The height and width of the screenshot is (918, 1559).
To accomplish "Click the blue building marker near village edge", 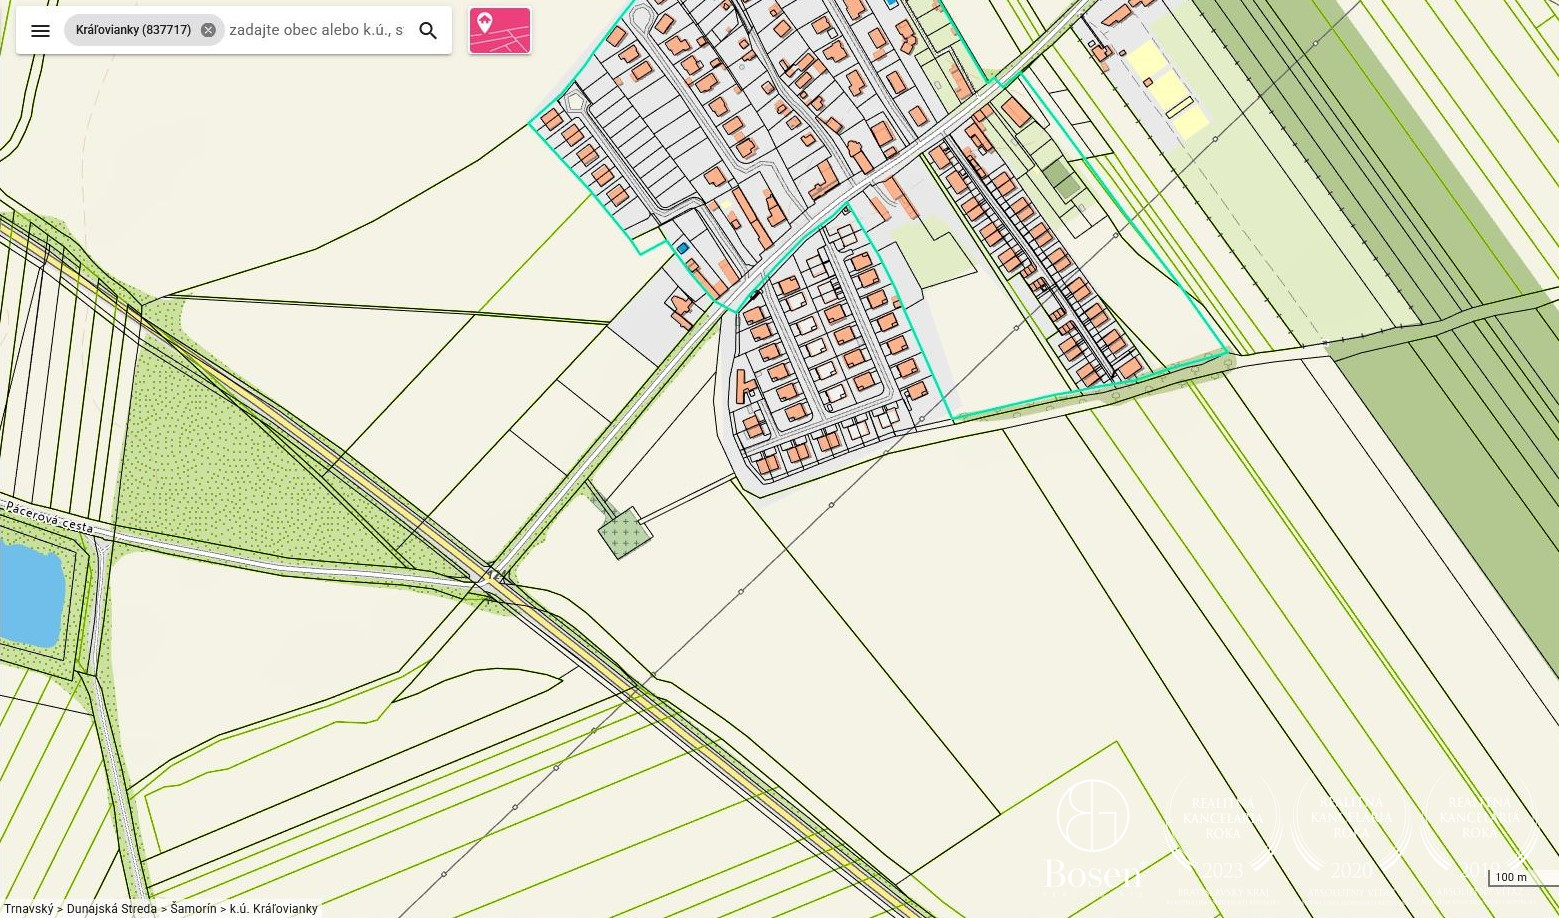I will click(x=683, y=248).
